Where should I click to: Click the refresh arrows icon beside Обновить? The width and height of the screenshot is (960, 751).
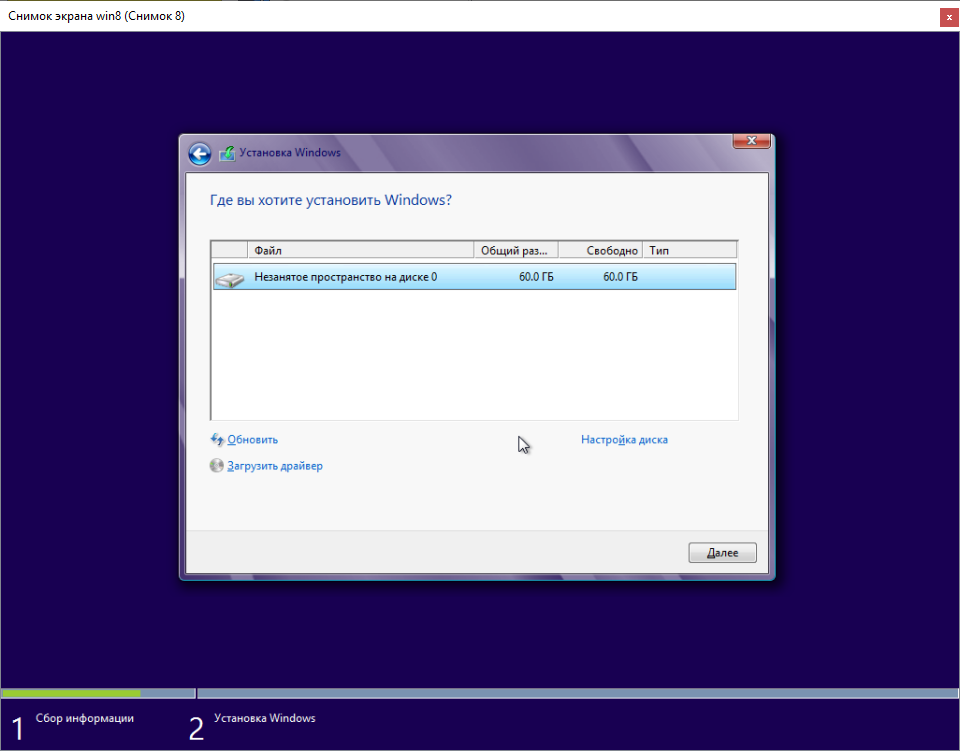tap(217, 439)
